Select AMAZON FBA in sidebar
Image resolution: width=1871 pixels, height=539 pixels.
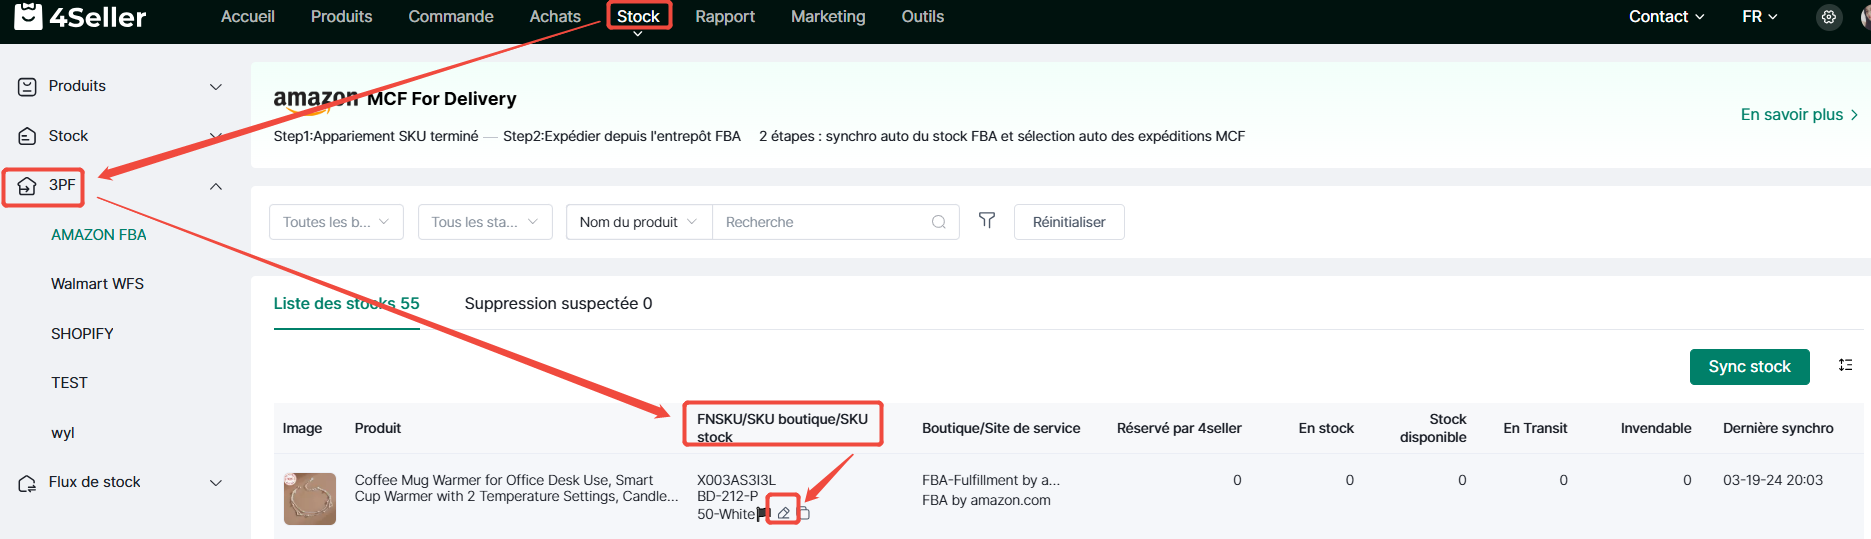point(99,235)
